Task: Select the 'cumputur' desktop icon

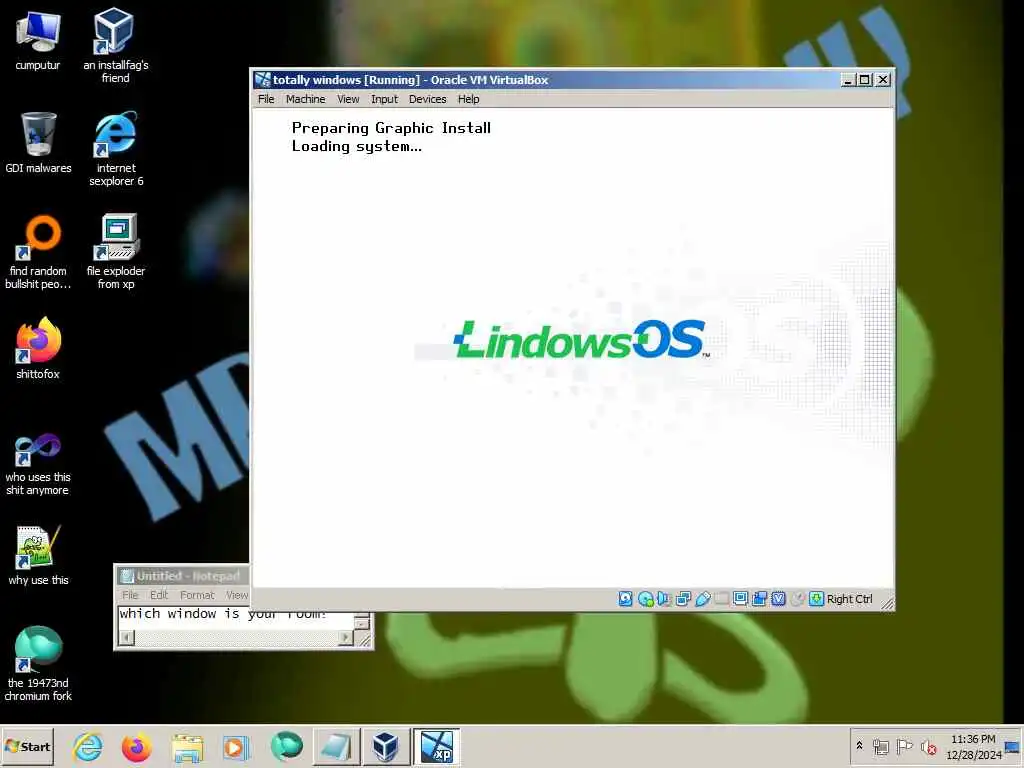Action: pyautogui.click(x=38, y=40)
